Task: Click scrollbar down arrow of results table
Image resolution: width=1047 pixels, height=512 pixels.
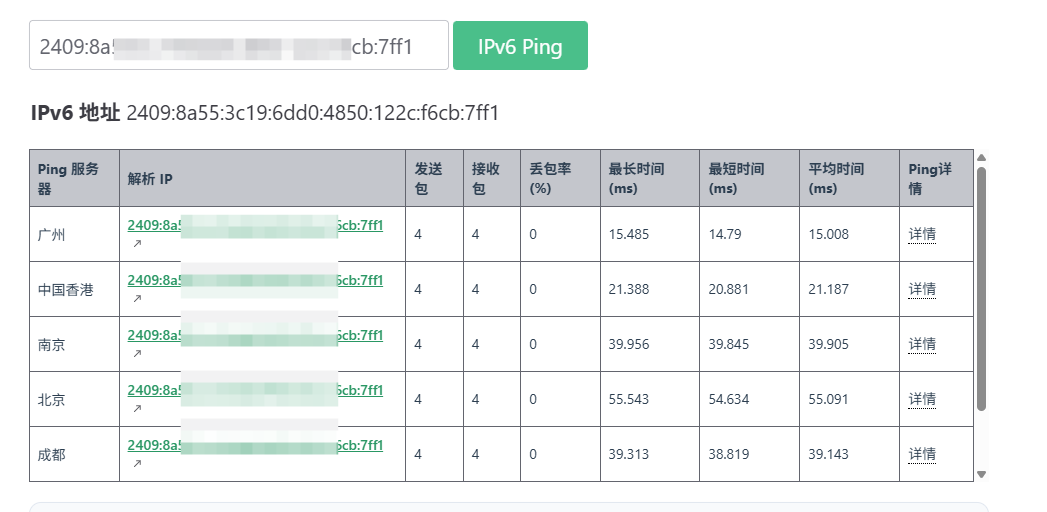Action: pyautogui.click(x=981, y=474)
